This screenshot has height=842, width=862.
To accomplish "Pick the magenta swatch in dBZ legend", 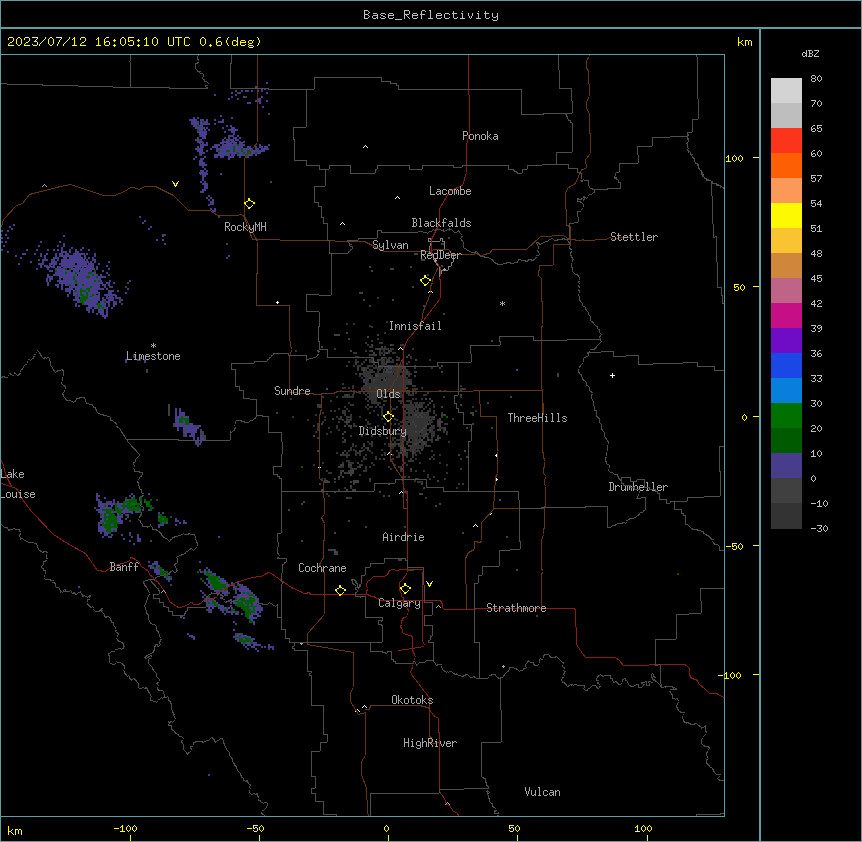I will [x=786, y=315].
